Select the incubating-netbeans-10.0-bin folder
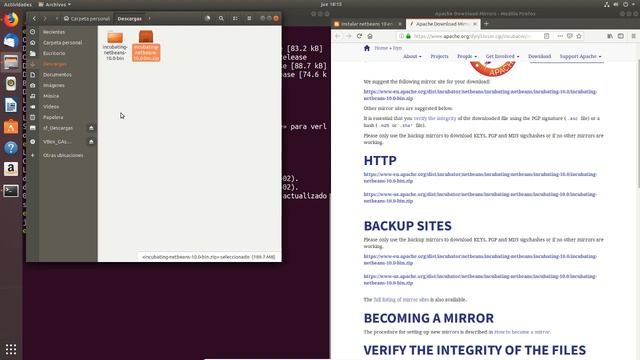The image size is (640, 360). (115, 46)
